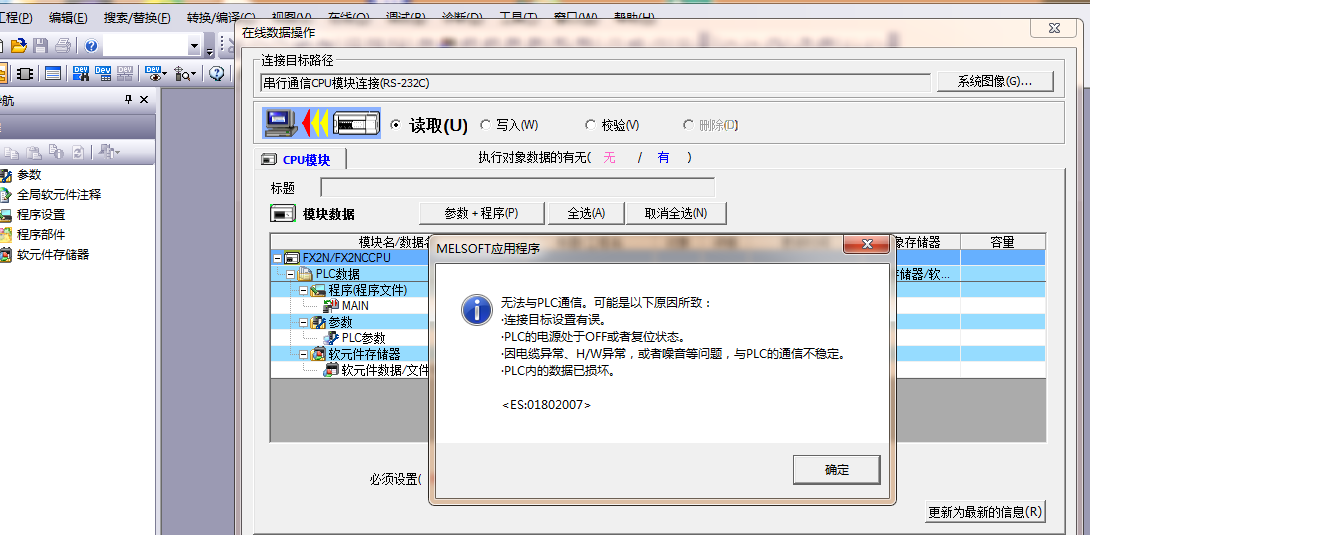Open the toolbar combo box dropdown
This screenshot has height=559, width=1332.
pyautogui.click(x=194, y=46)
